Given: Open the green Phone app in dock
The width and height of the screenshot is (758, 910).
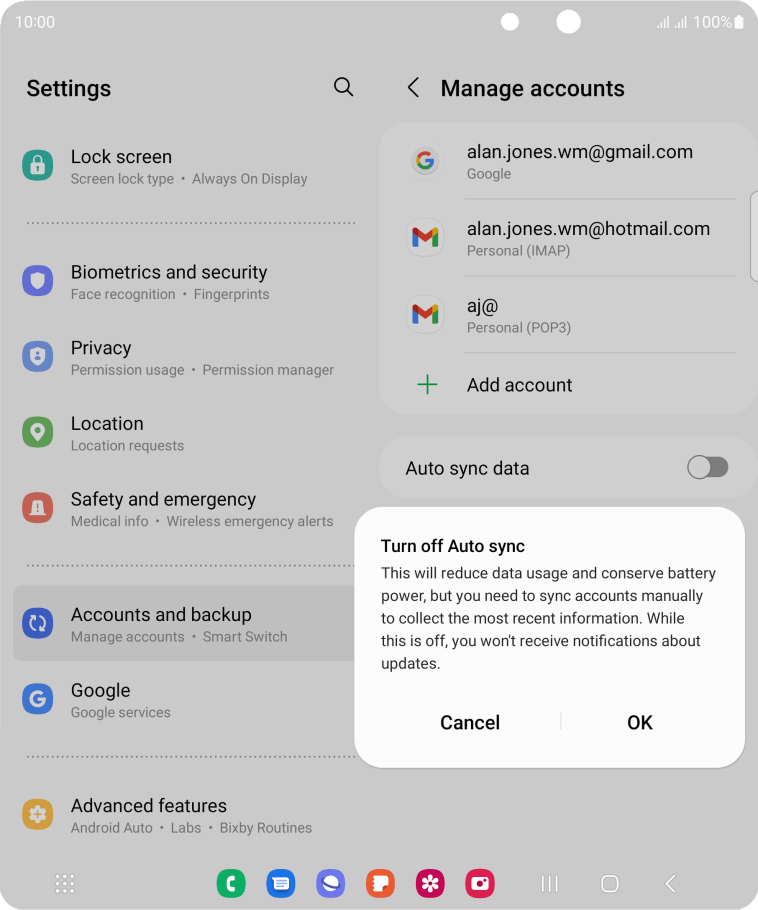Looking at the screenshot, I should 231,883.
